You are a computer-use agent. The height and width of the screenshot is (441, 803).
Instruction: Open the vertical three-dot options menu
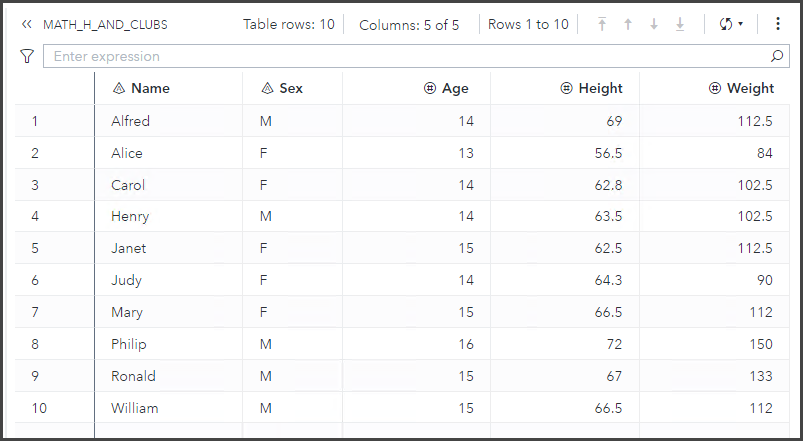click(778, 24)
